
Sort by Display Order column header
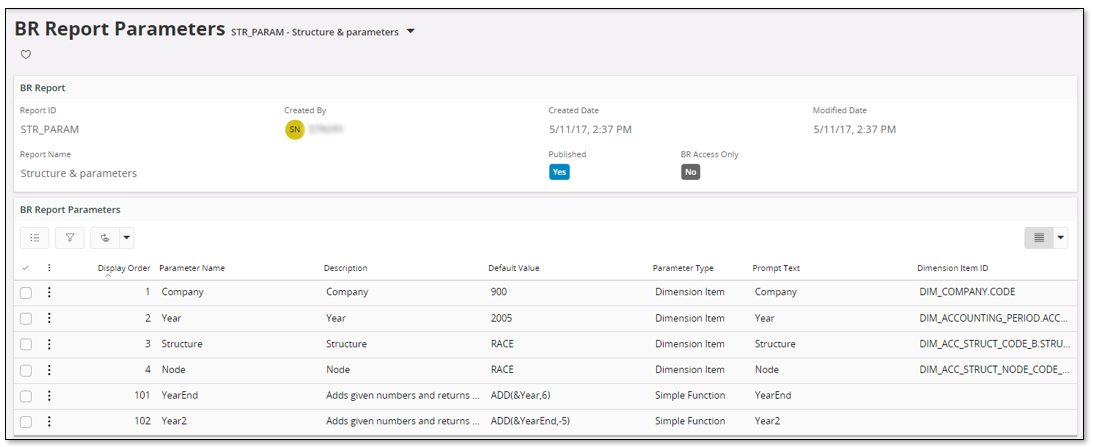pos(124,268)
